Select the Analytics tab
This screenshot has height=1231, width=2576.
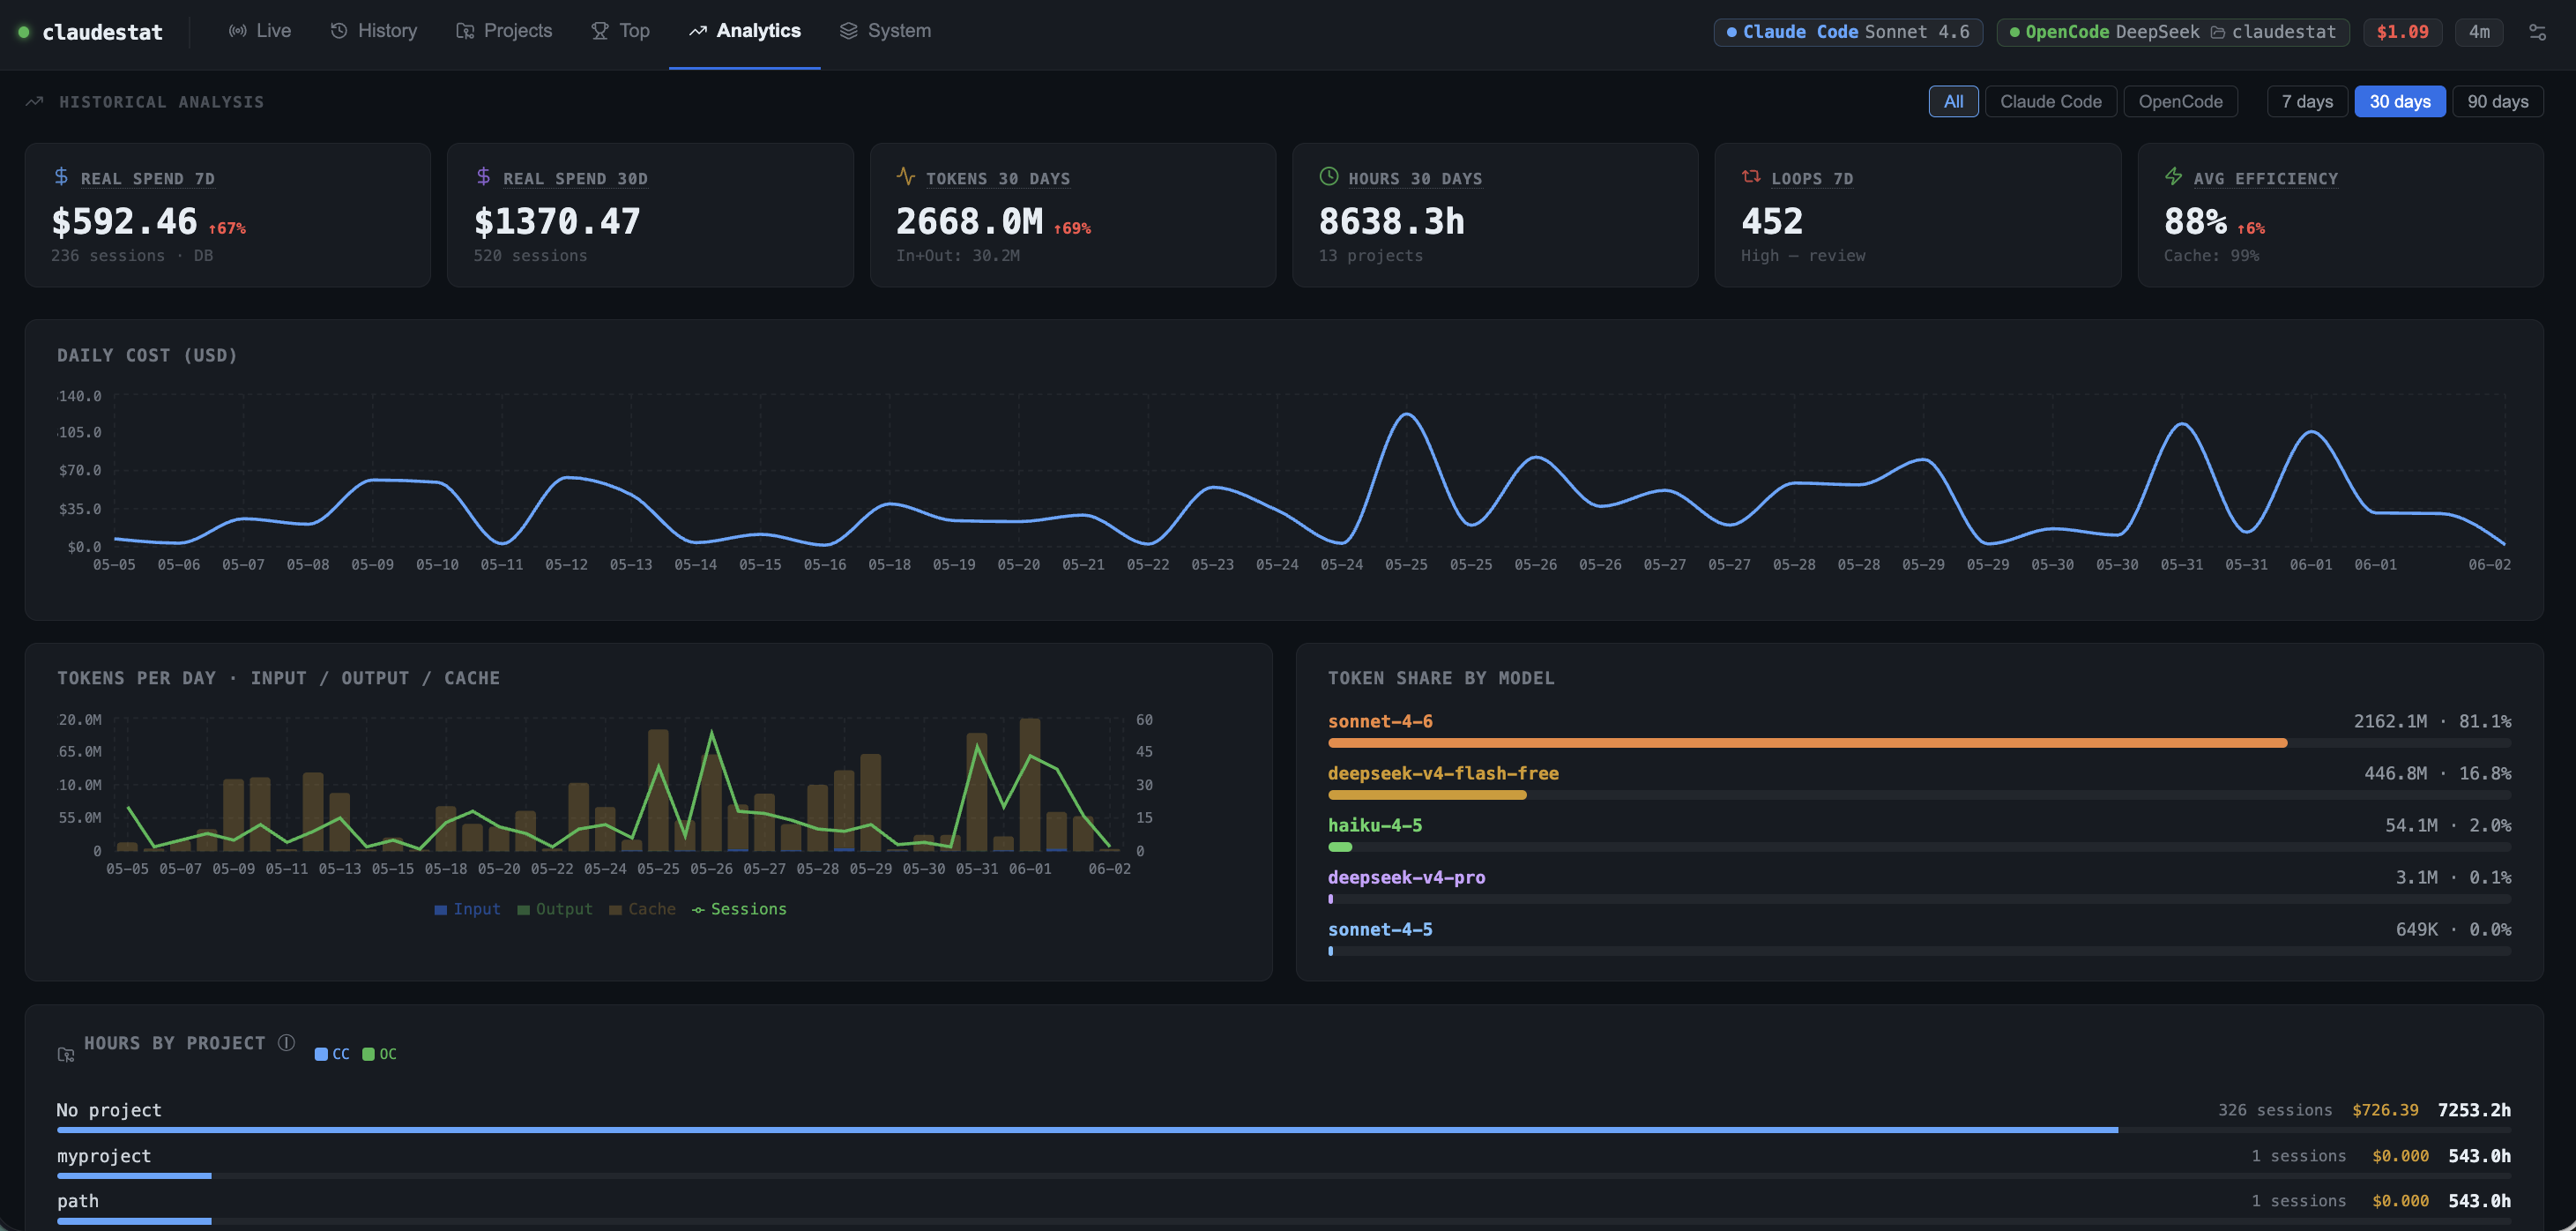coord(745,31)
